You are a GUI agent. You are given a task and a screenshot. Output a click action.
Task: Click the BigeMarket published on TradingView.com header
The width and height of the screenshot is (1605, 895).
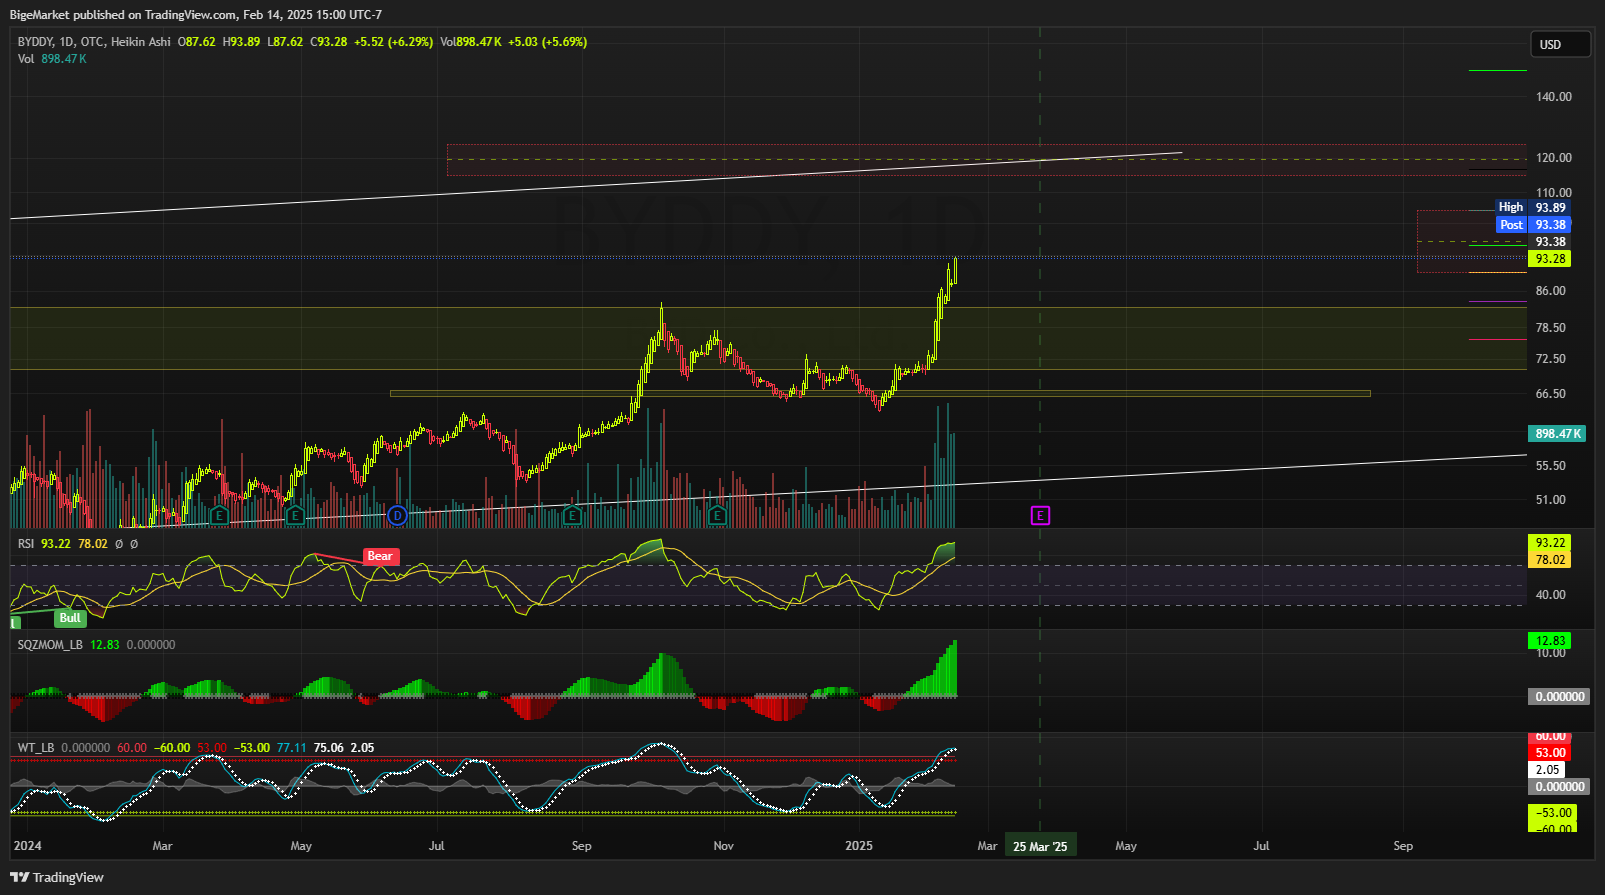point(196,15)
